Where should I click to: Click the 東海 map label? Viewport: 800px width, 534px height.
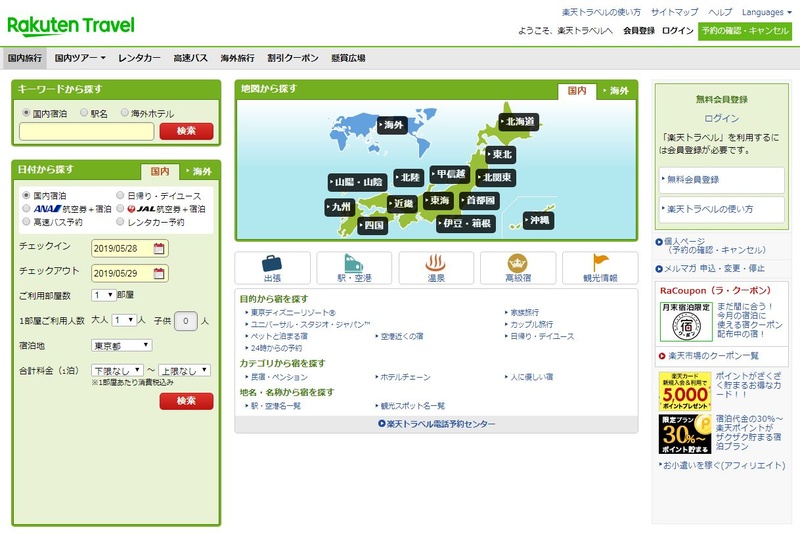pos(438,200)
